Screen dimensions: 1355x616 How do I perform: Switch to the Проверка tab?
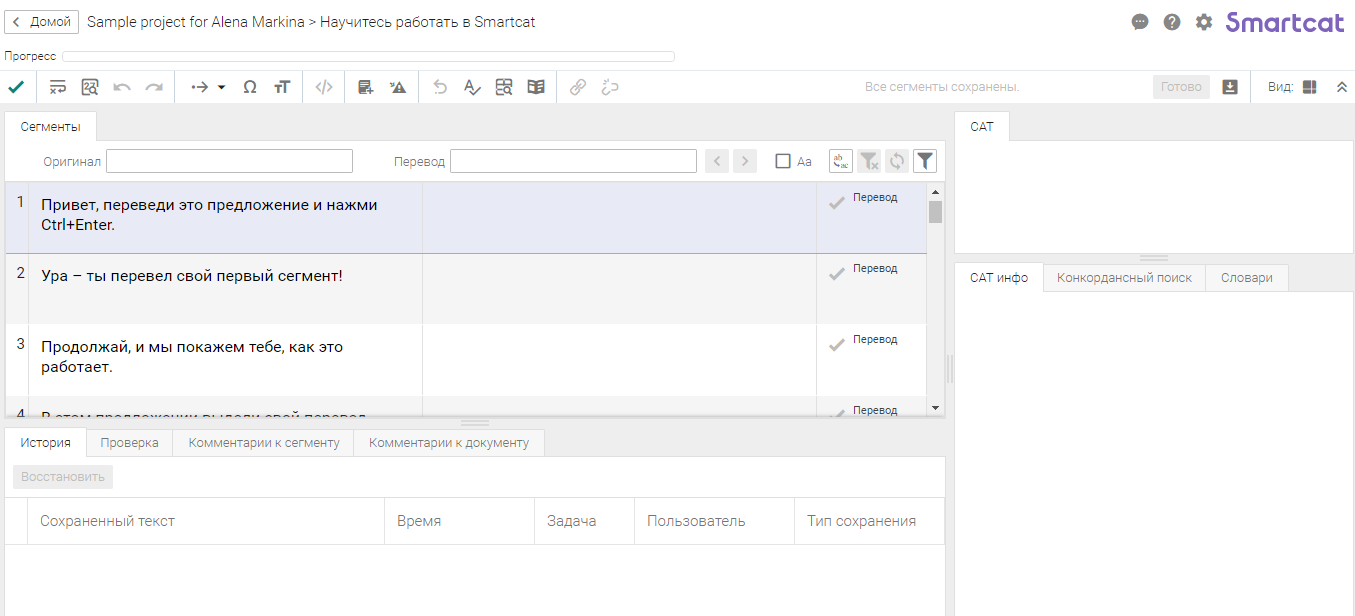coord(129,443)
